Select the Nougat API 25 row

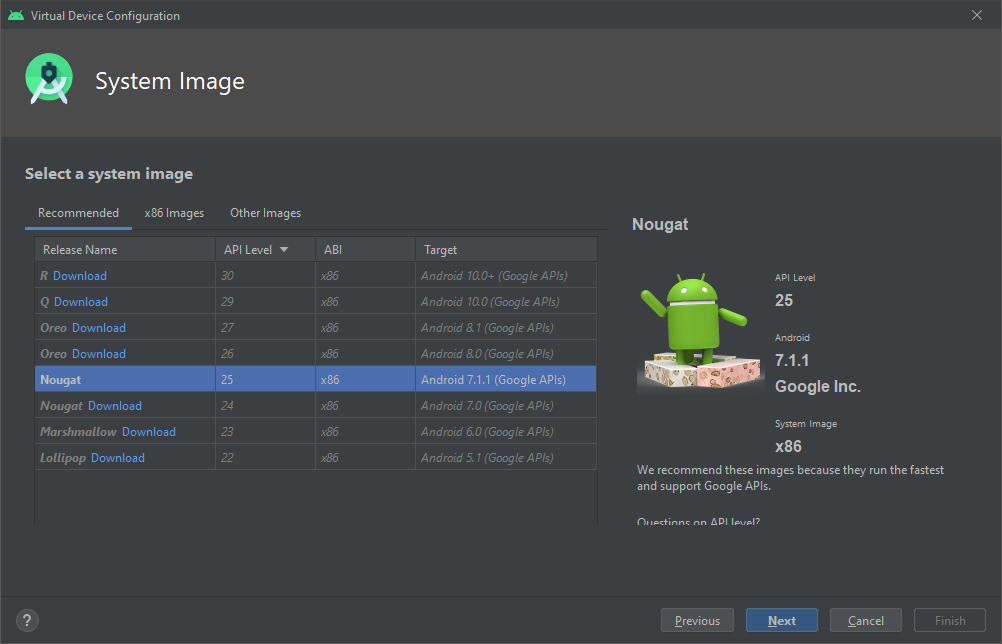(315, 380)
